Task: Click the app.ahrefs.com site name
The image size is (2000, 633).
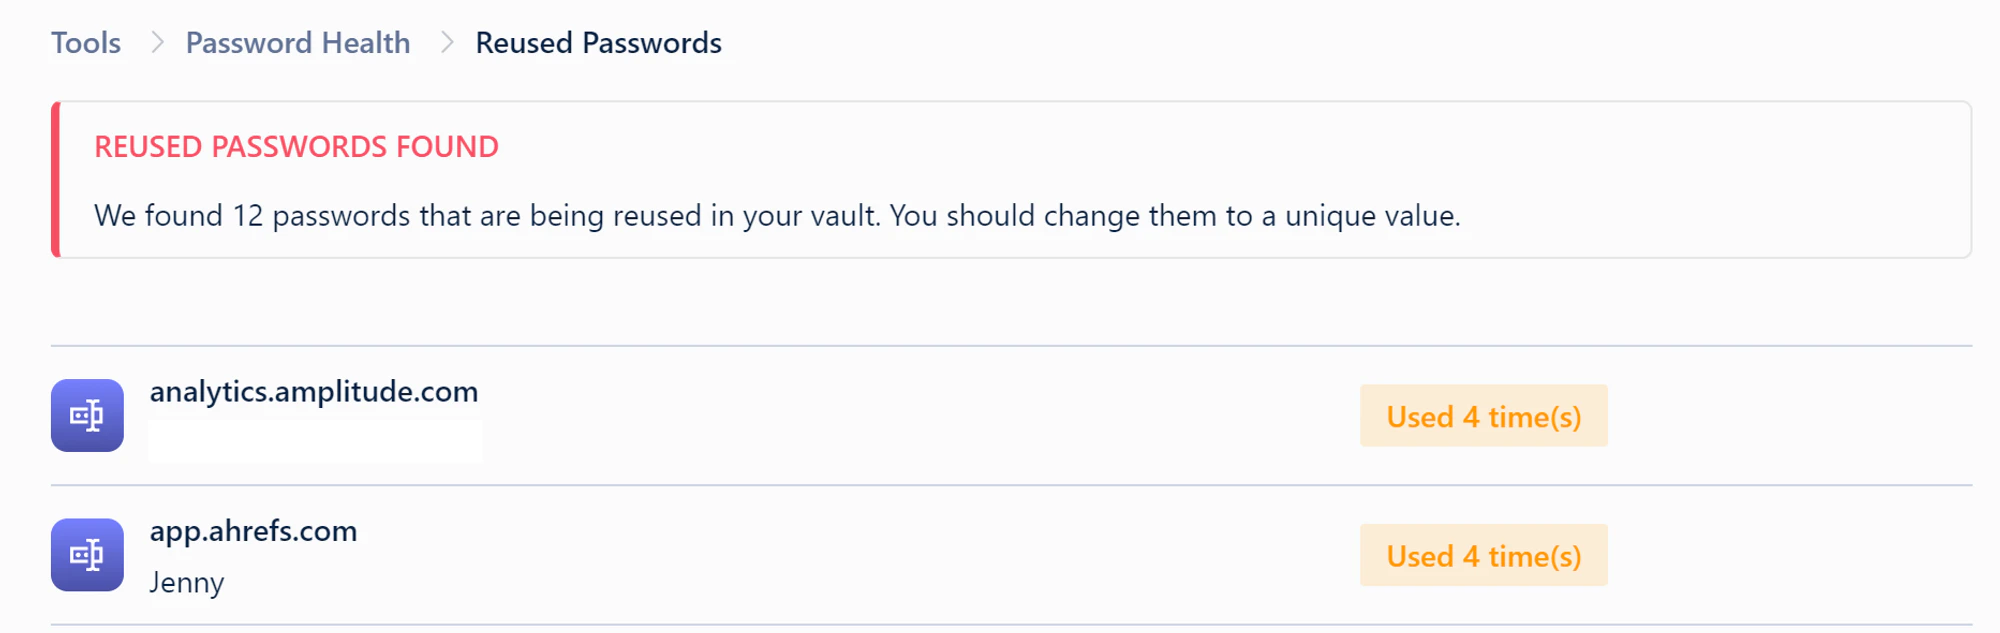Action: click(x=254, y=531)
